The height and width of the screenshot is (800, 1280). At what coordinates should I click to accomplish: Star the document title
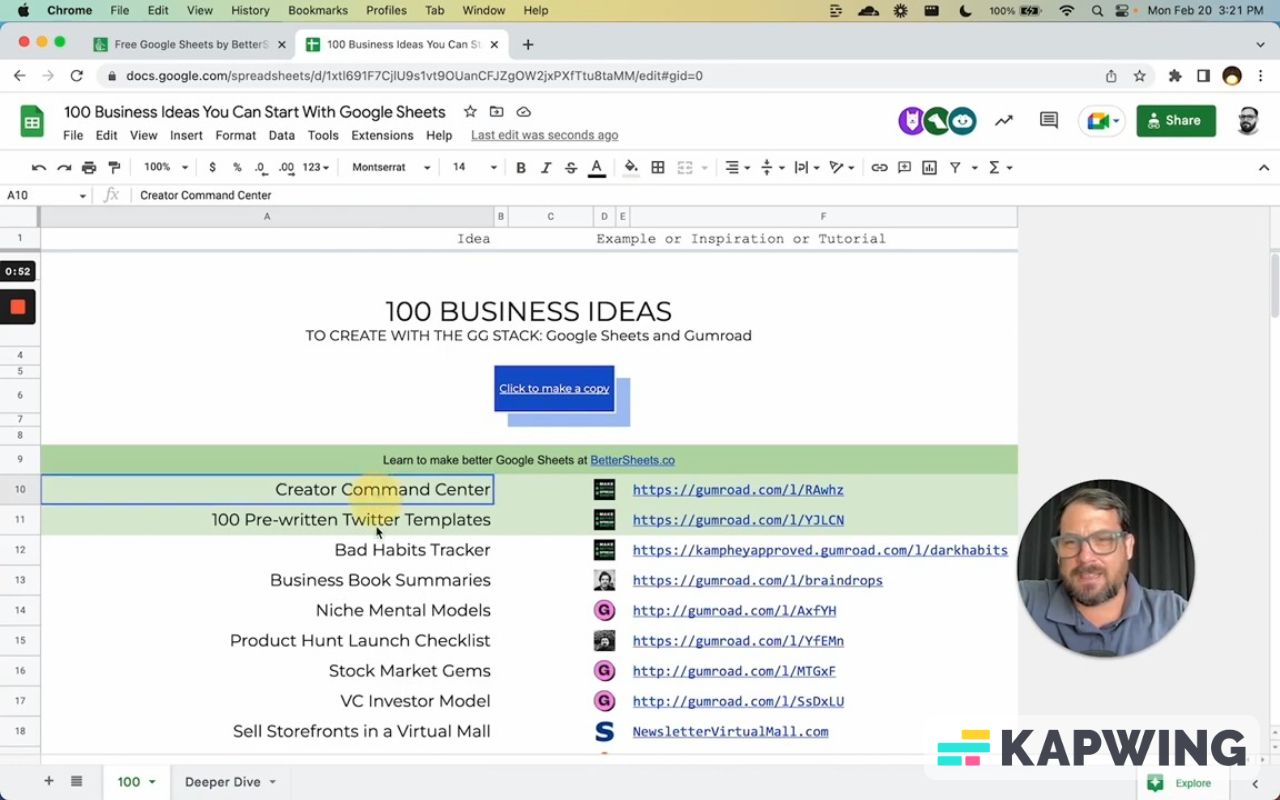[469, 112]
